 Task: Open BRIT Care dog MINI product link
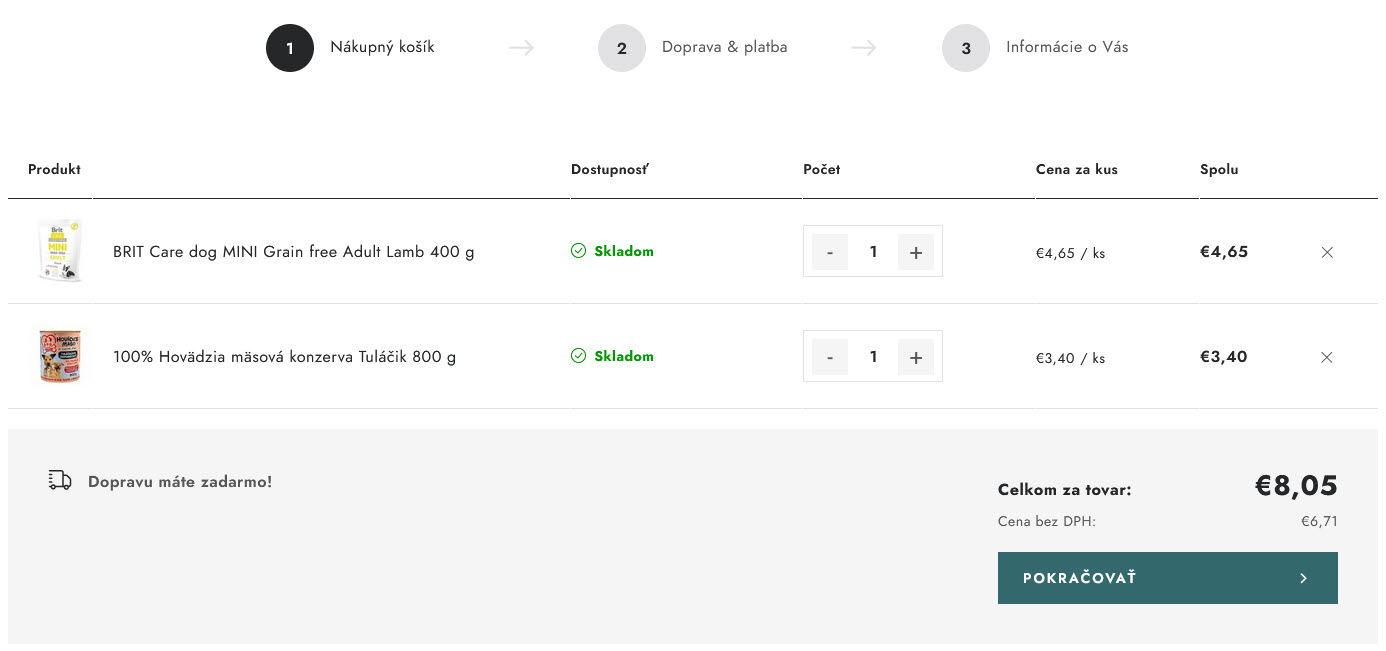coord(294,252)
